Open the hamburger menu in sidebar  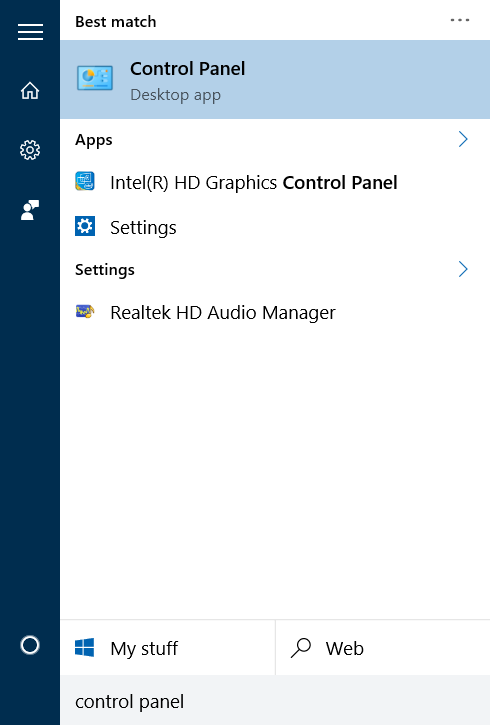30,32
